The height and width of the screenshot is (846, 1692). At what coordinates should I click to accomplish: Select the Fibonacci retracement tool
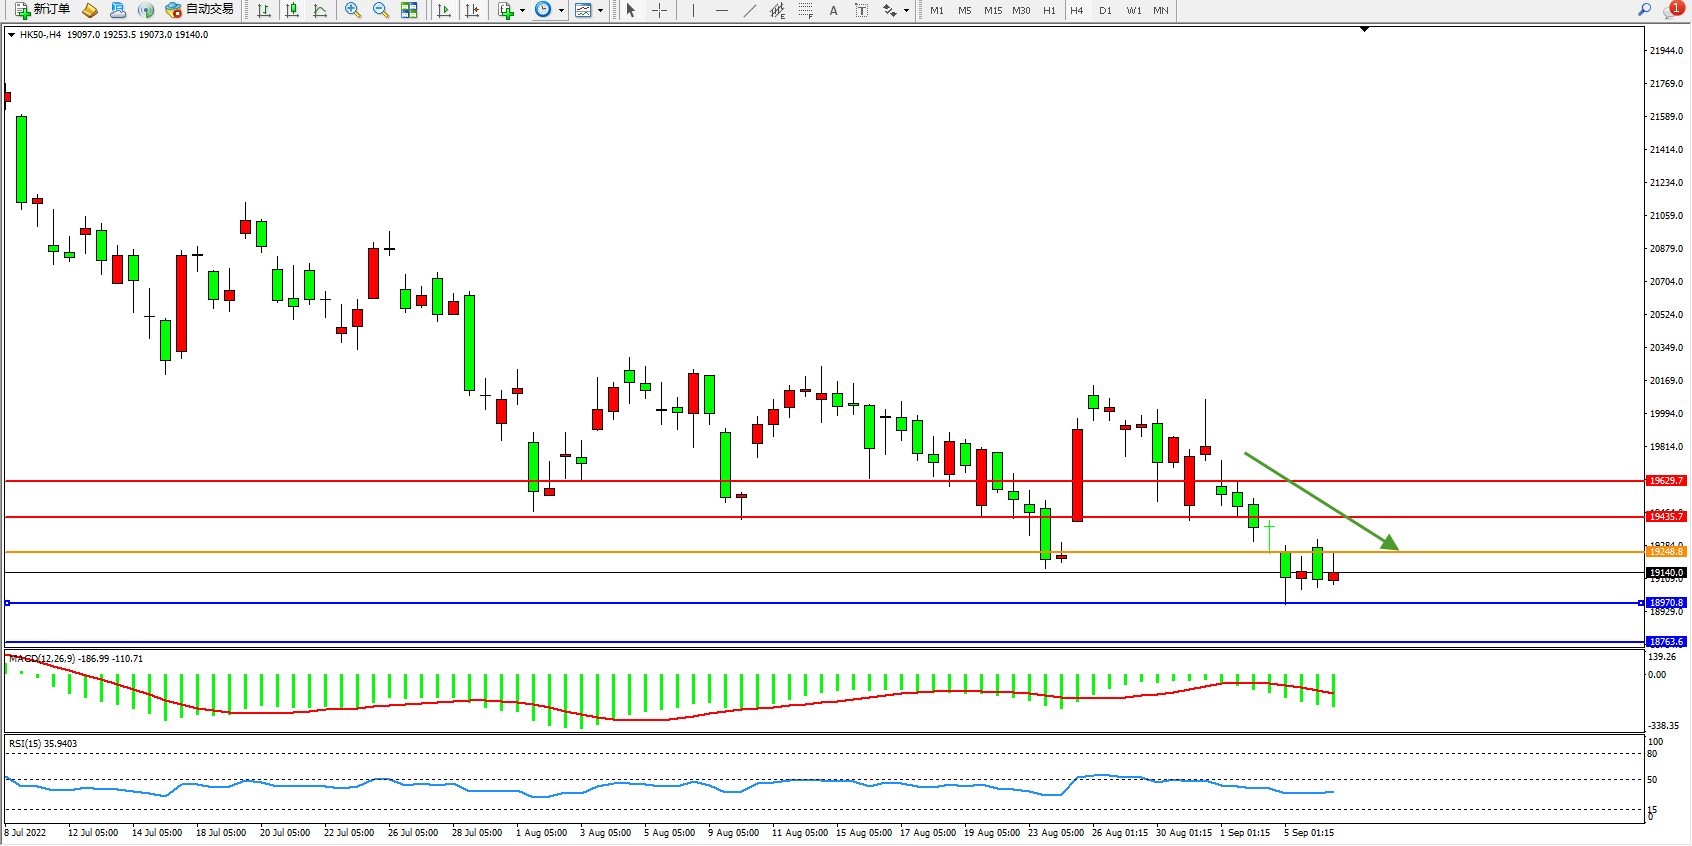point(805,10)
